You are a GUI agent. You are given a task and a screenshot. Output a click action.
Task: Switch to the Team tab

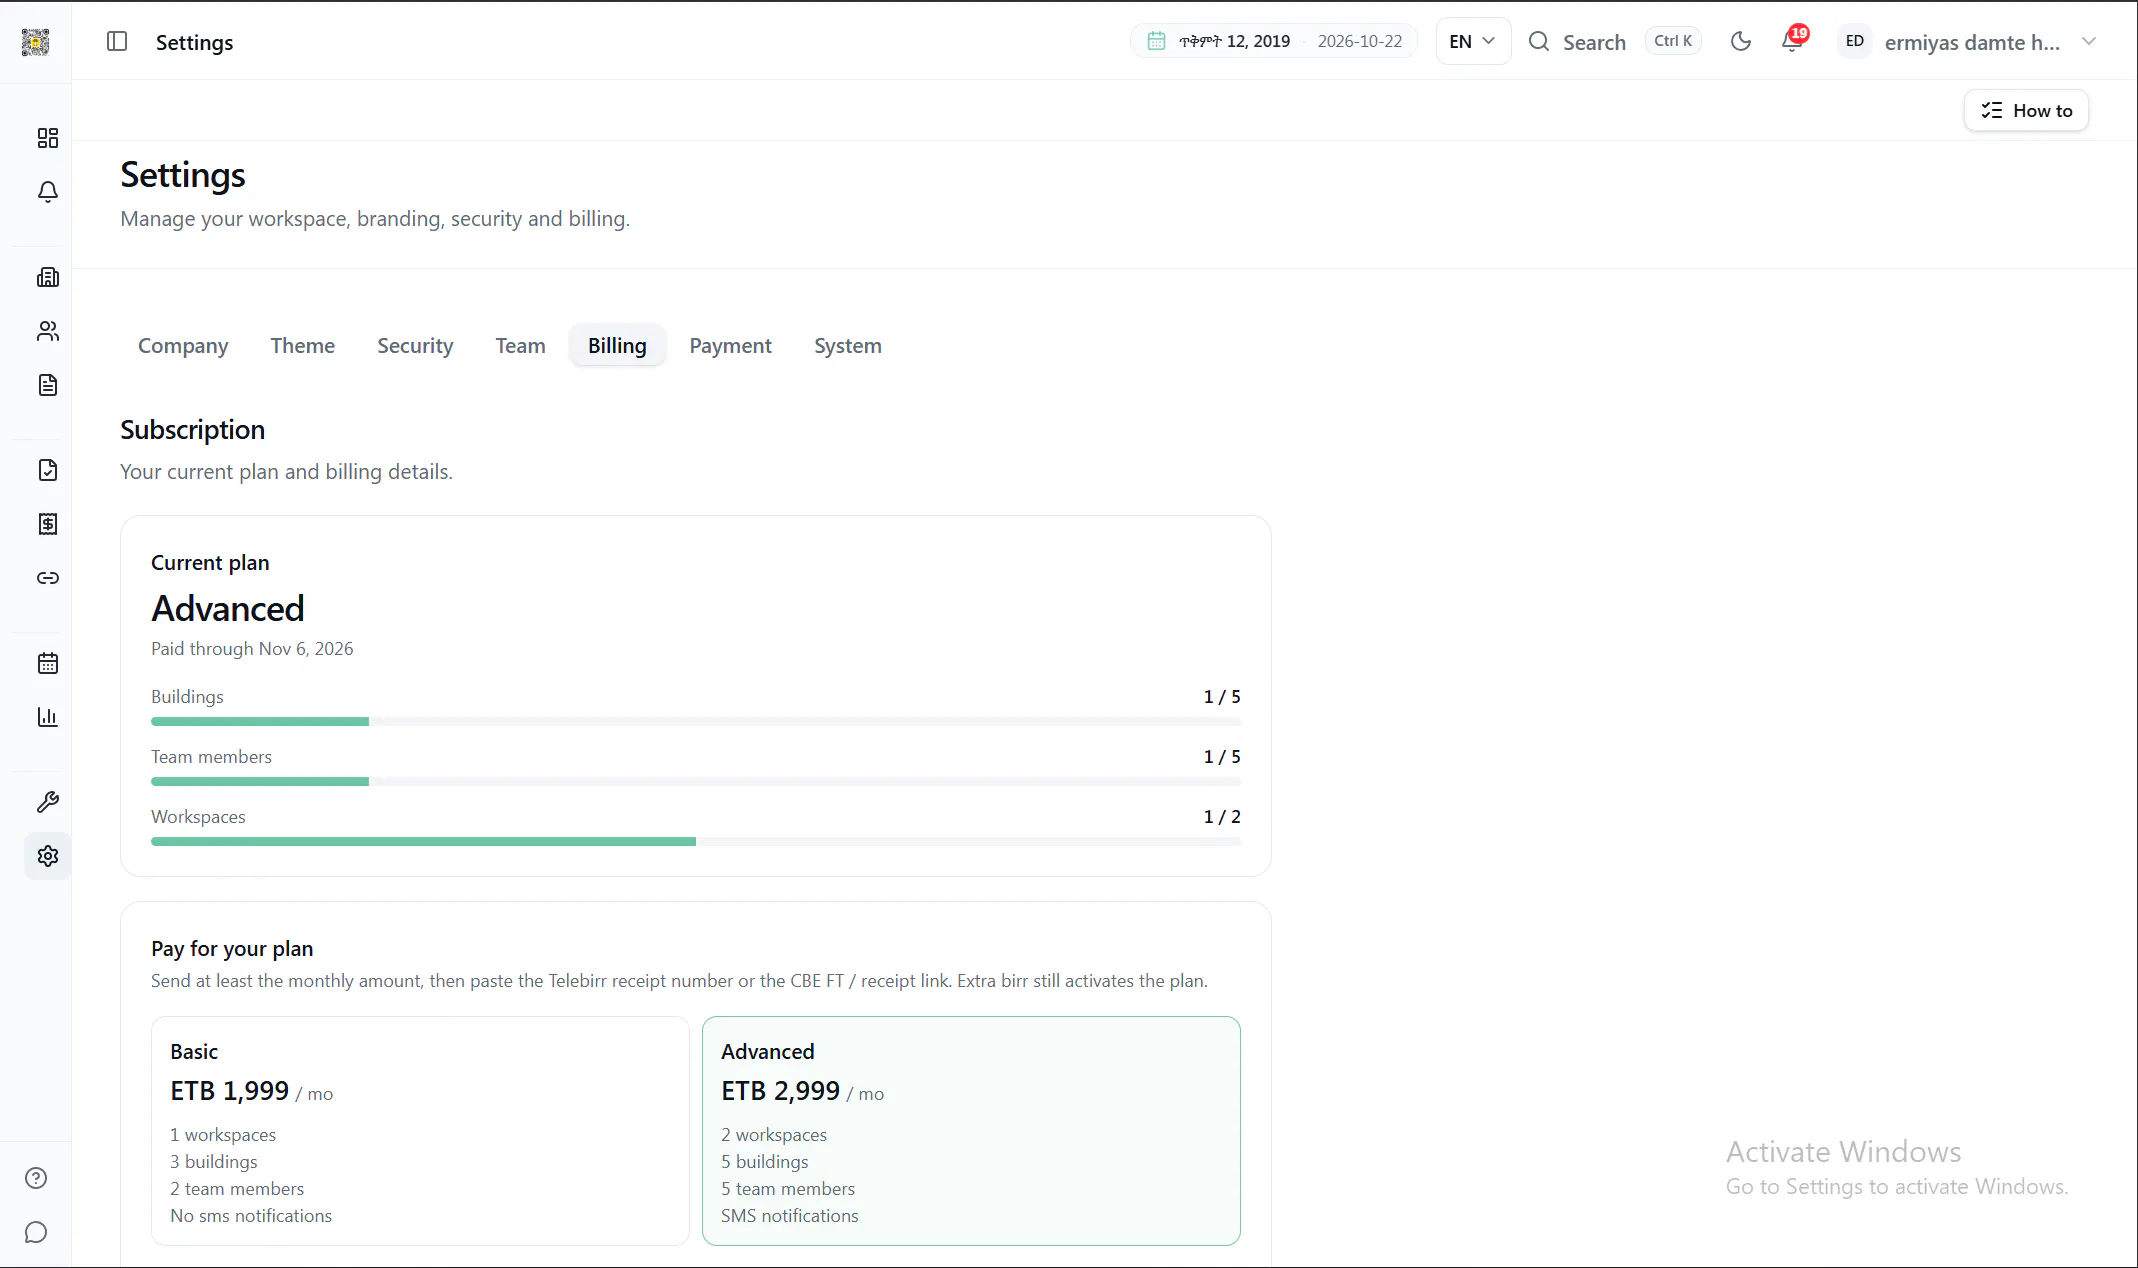click(520, 346)
